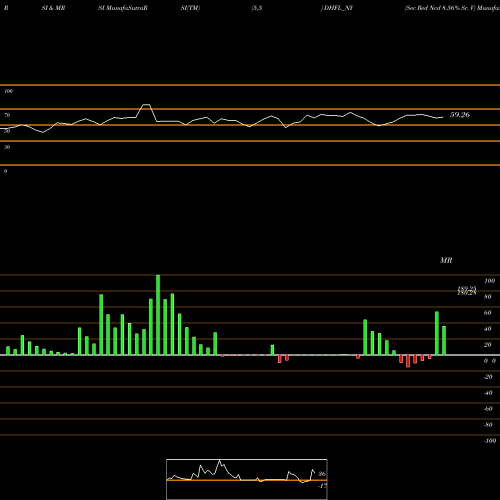This screenshot has height=500, width=500.
Task: Open the mini overview chart thumbnail
Action: click(247, 479)
